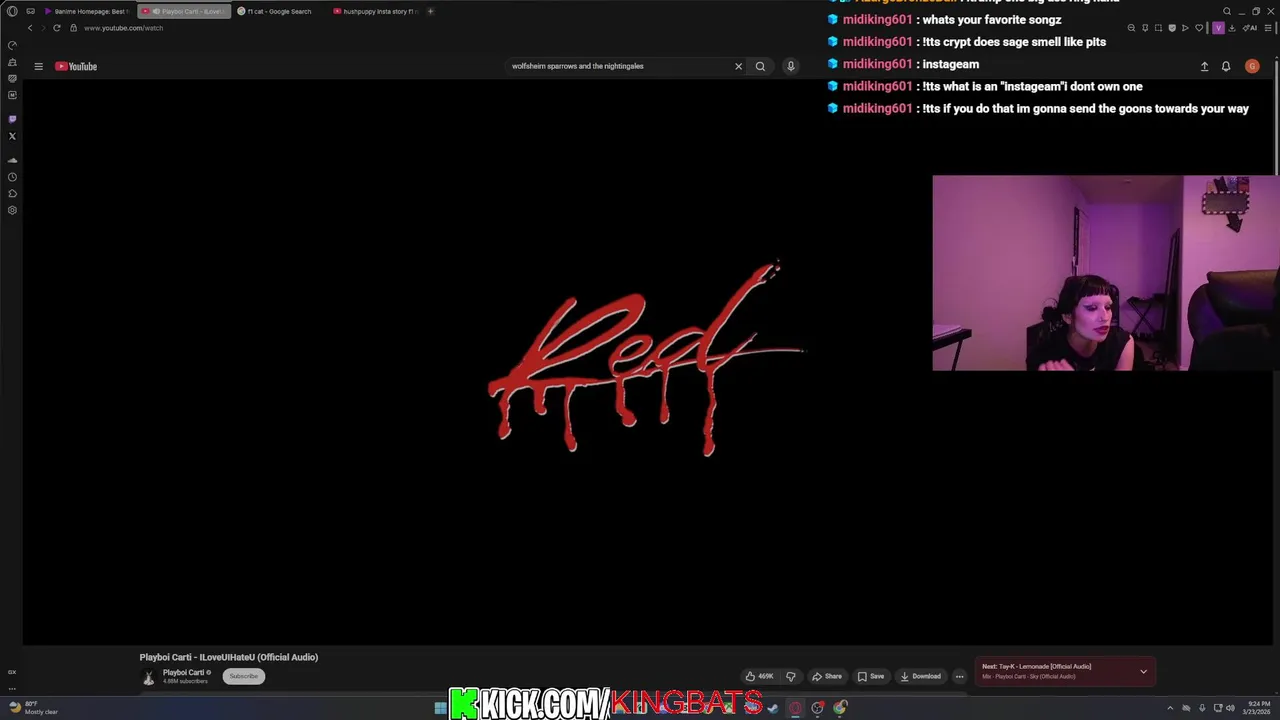Expand the Next Tay-K Lemonade queue panel
Screen dimensions: 1280x720
point(1143,671)
